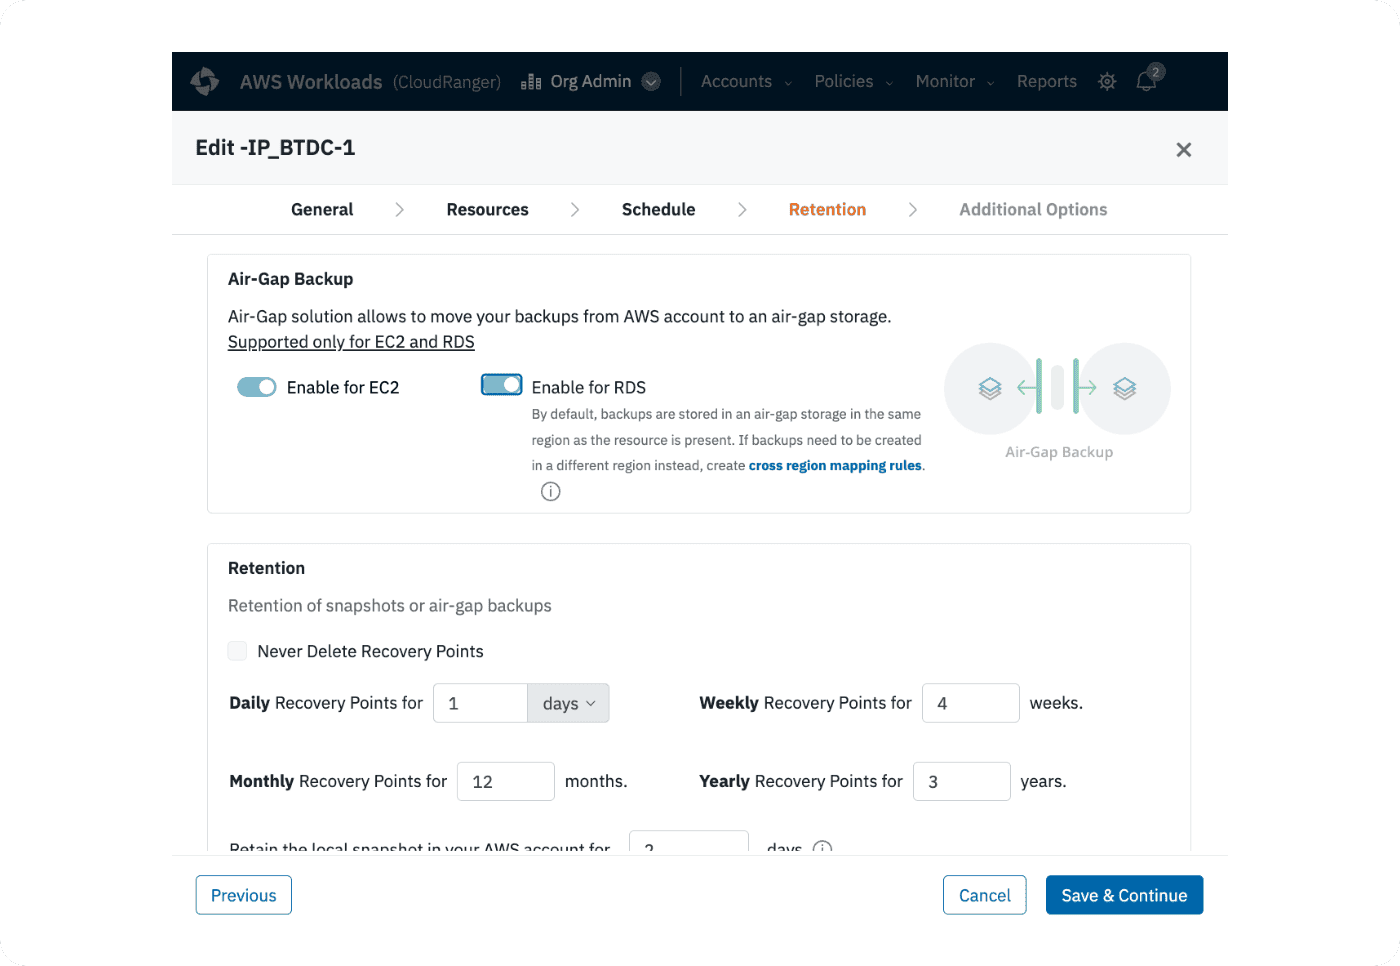Switch to the Schedule step tab
This screenshot has height=966, width=1400.
click(x=658, y=209)
